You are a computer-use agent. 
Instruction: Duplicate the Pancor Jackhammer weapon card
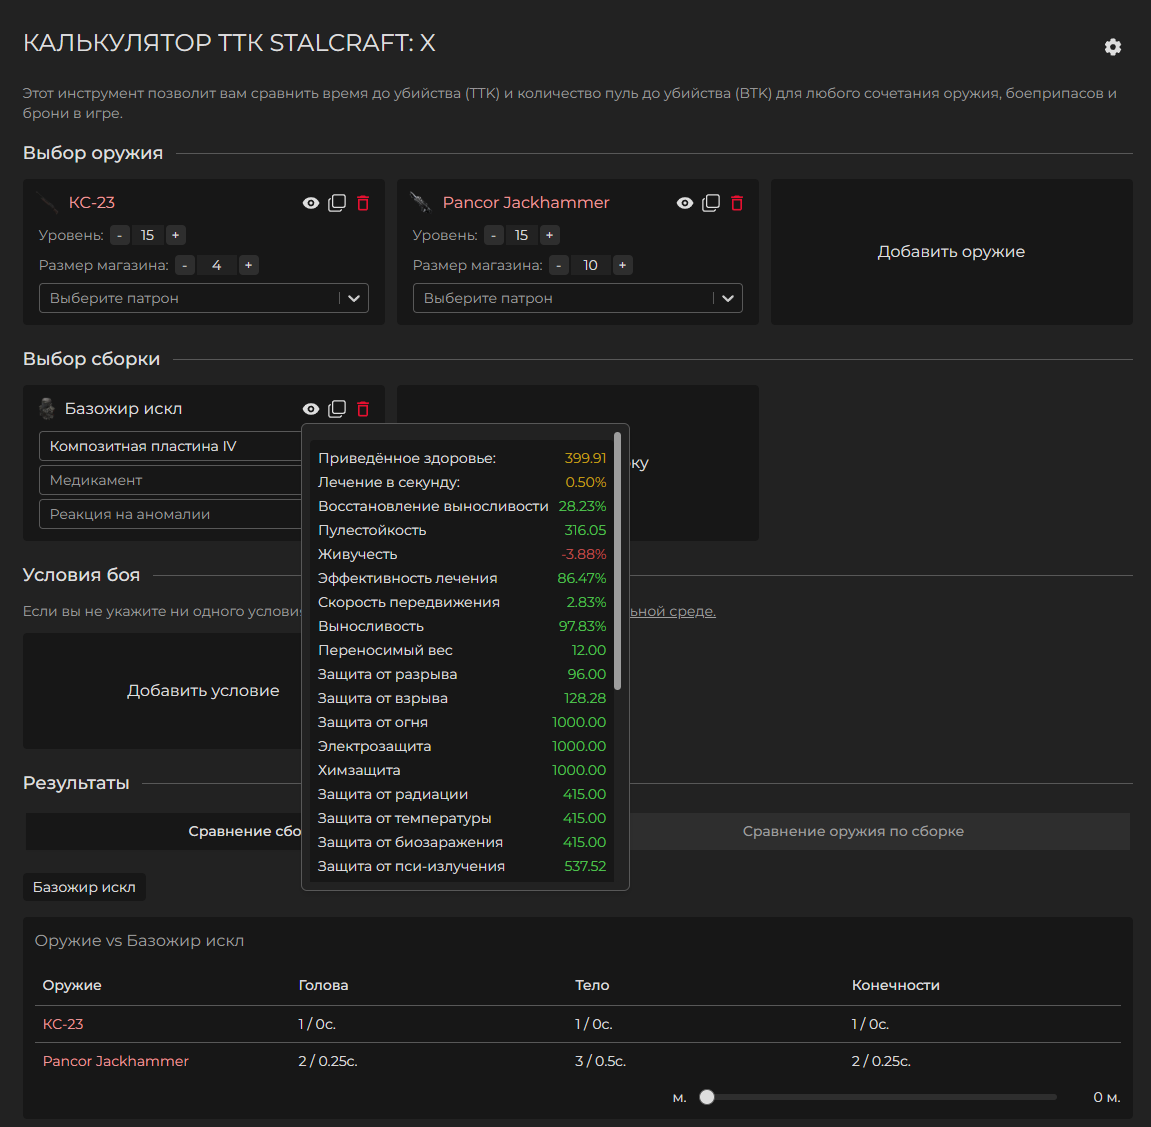[711, 203]
